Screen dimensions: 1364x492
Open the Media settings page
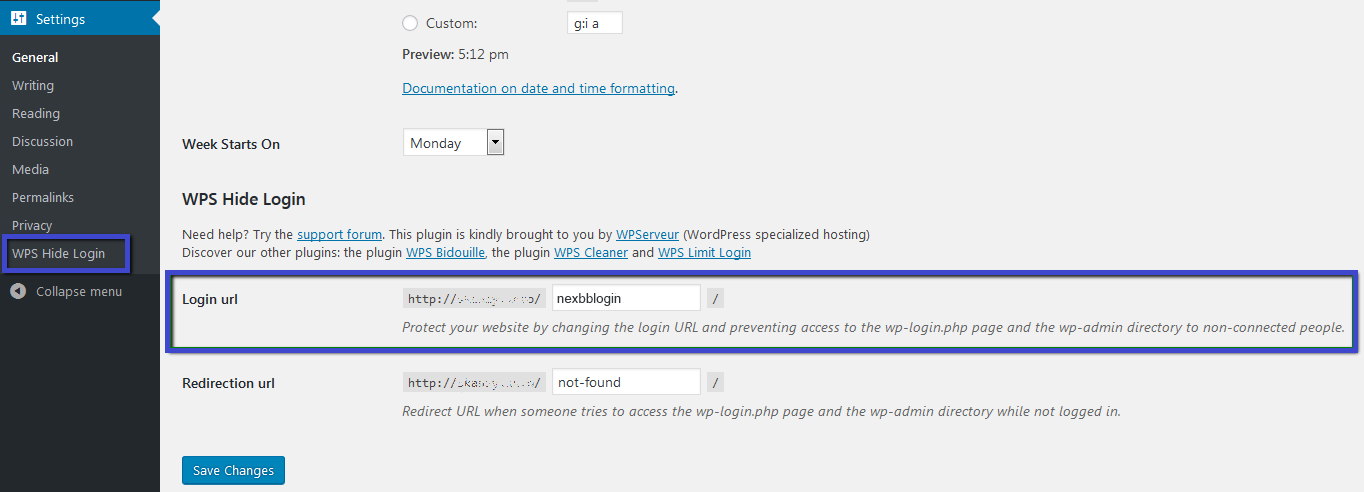pyautogui.click(x=30, y=169)
